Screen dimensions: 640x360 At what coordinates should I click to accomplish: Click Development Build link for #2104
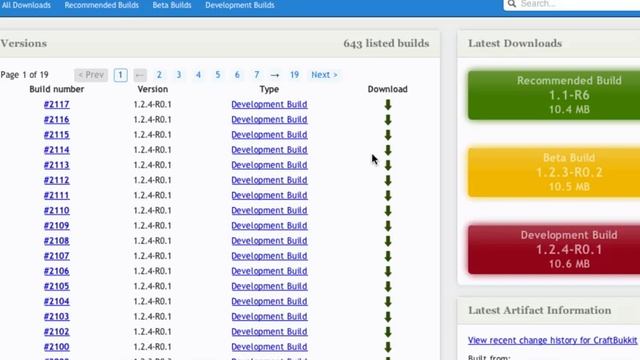tap(269, 301)
